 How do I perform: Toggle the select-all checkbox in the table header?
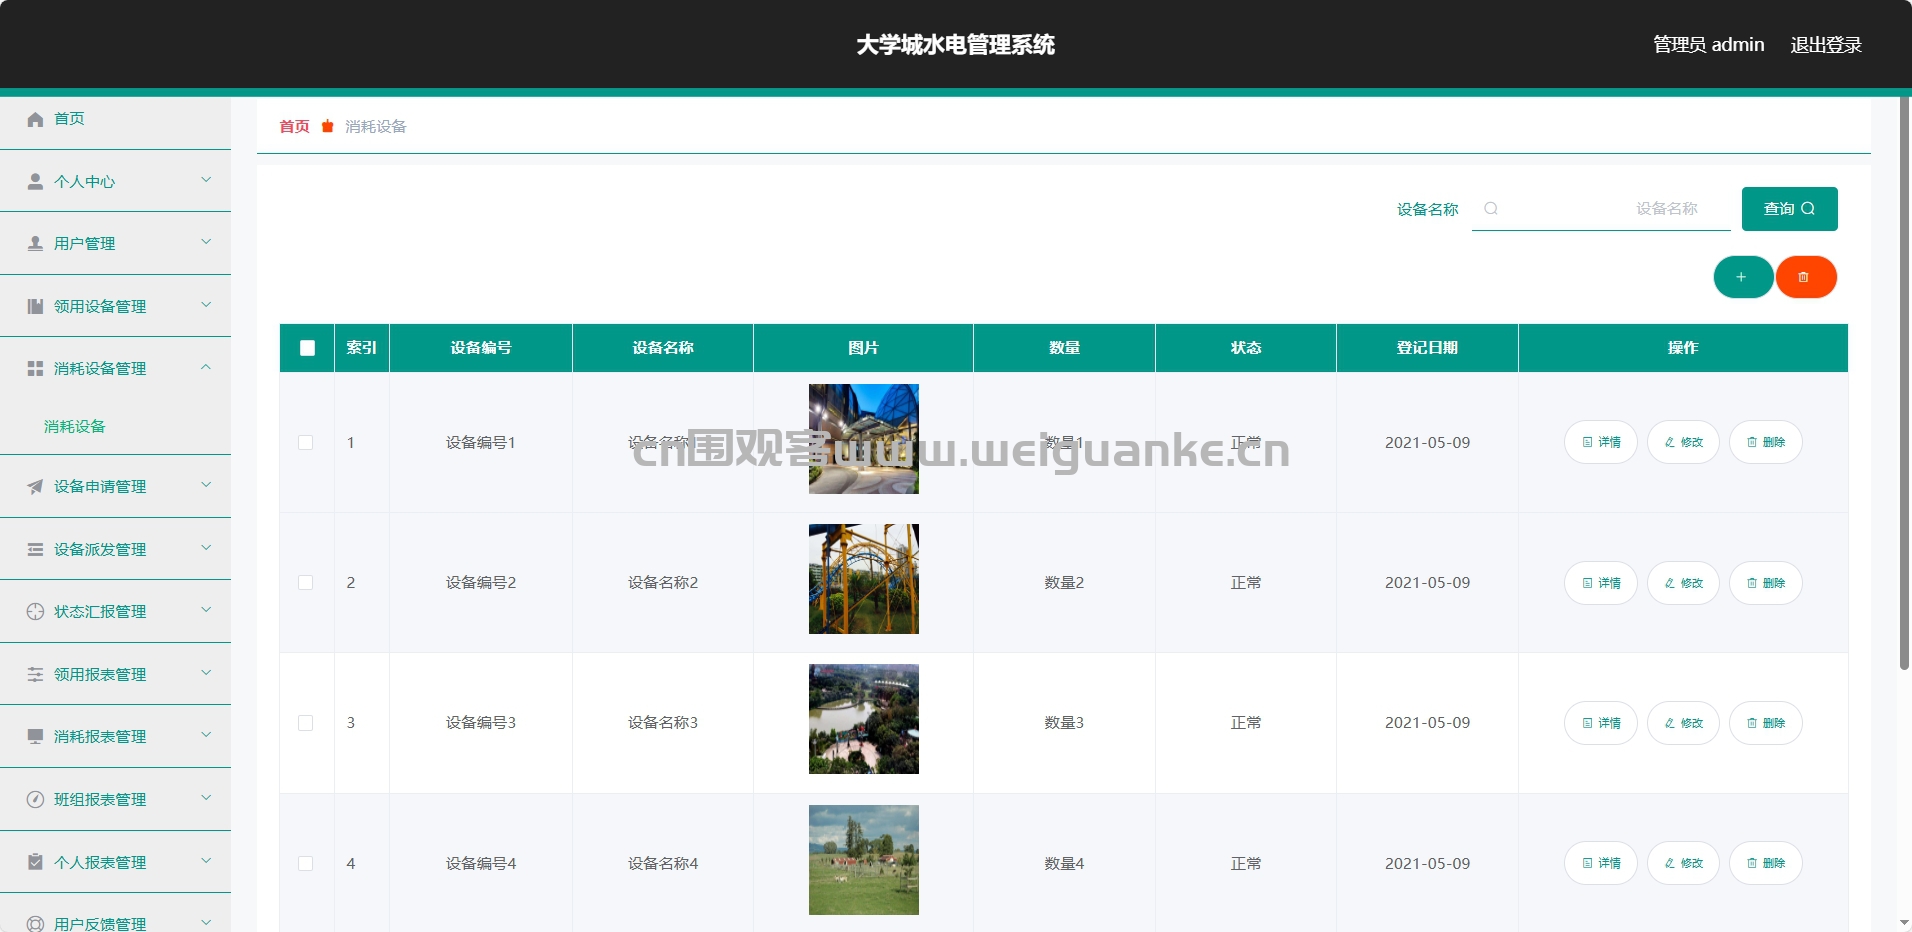307,348
